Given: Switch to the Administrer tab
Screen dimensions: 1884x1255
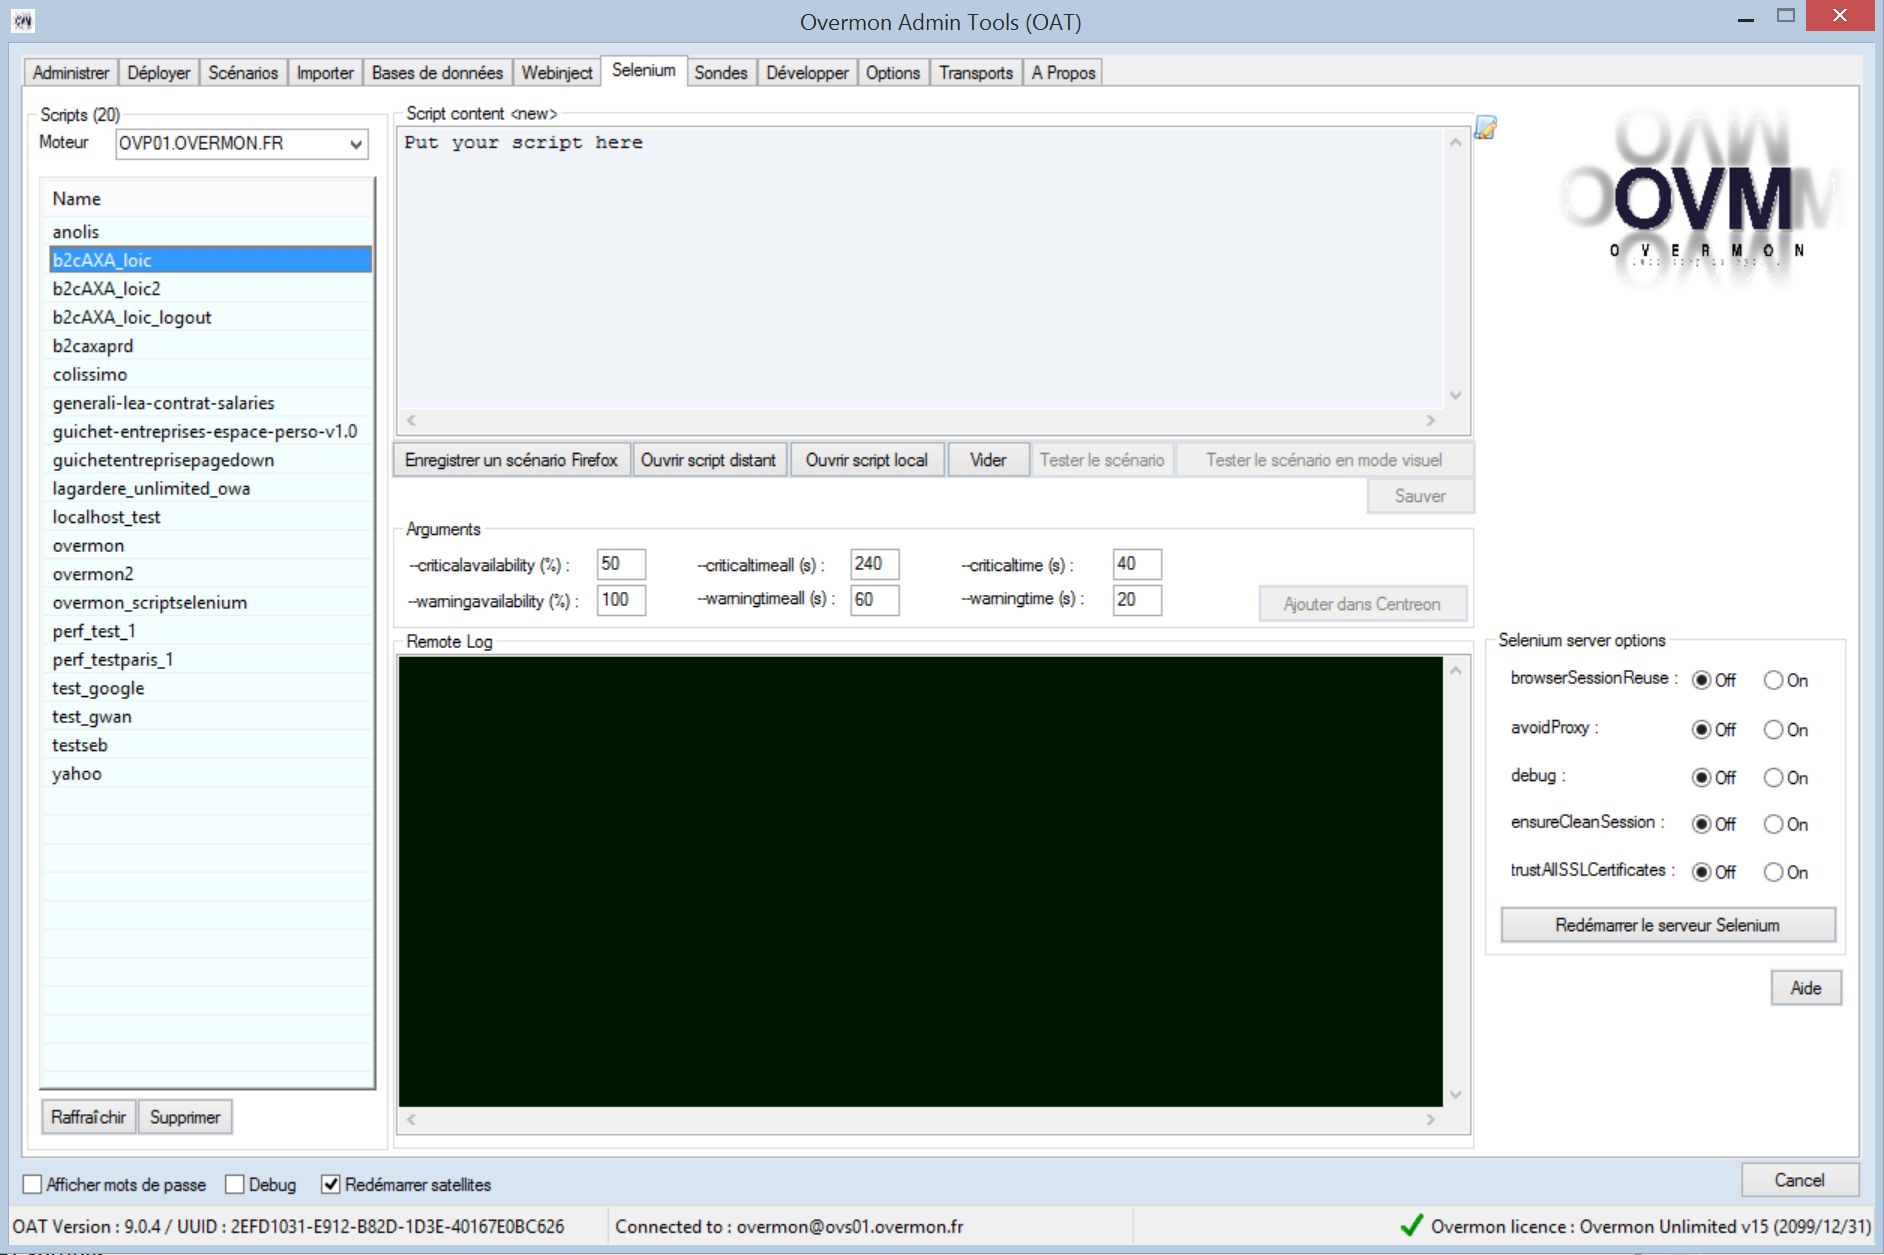Looking at the screenshot, I should pyautogui.click(x=70, y=73).
